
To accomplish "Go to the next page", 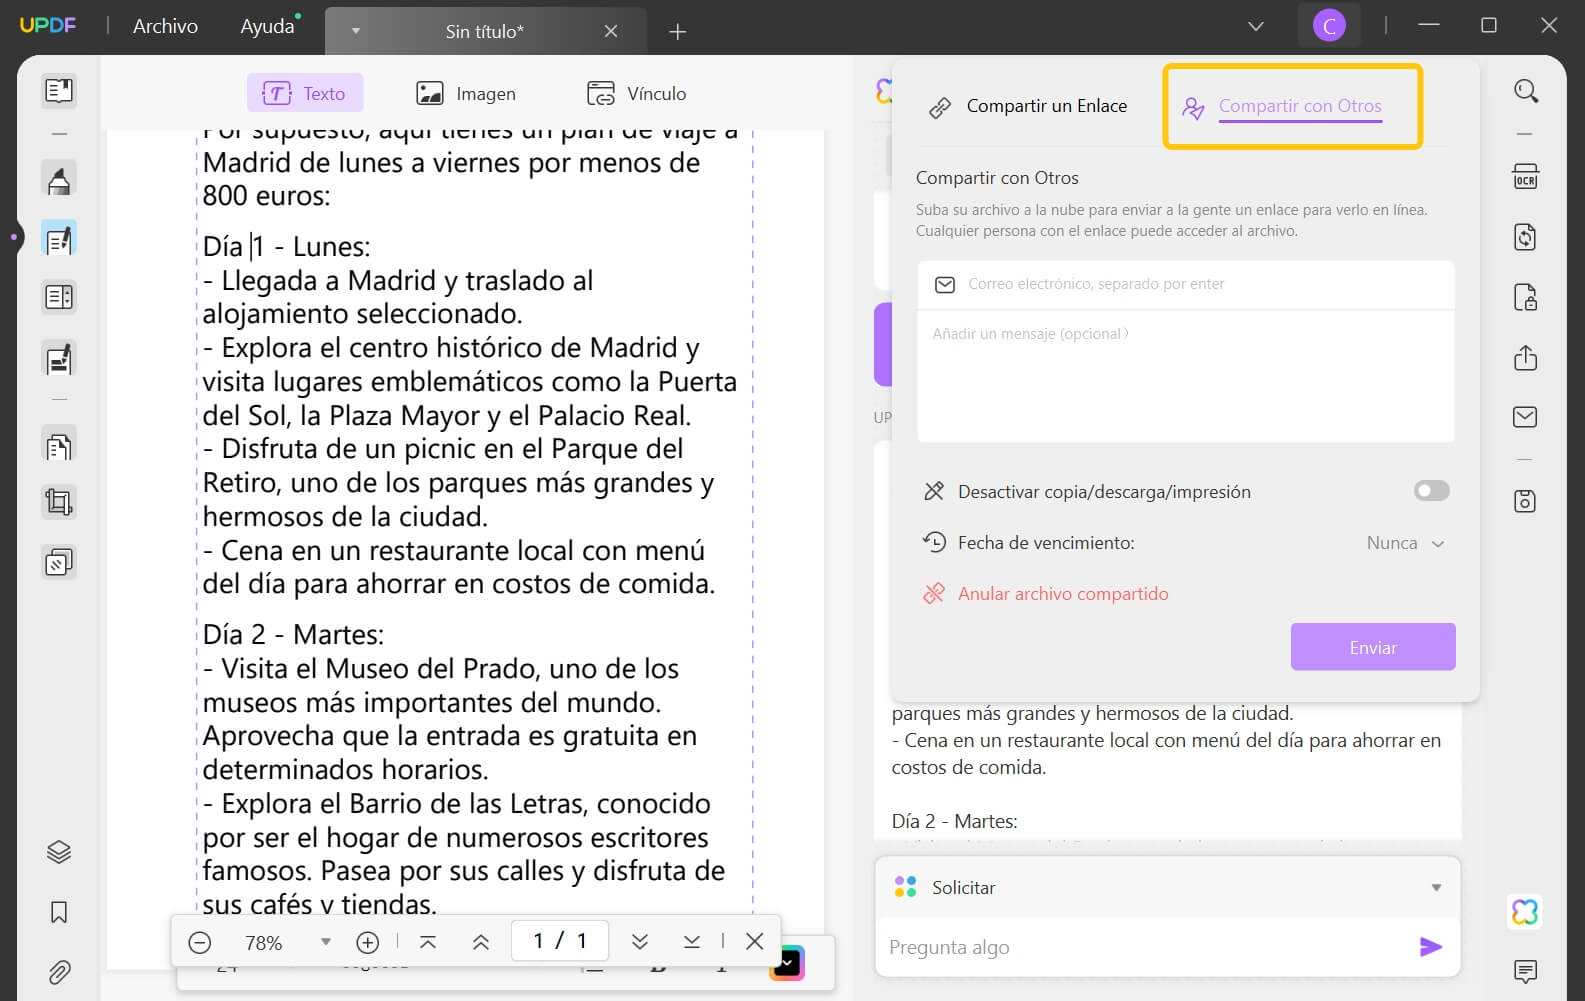I will 640,941.
